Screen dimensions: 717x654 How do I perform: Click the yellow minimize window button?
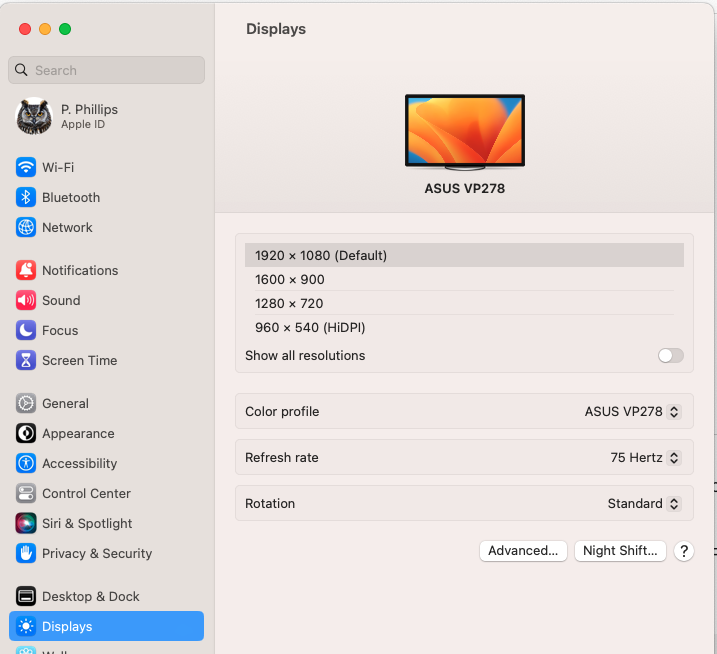click(45, 29)
